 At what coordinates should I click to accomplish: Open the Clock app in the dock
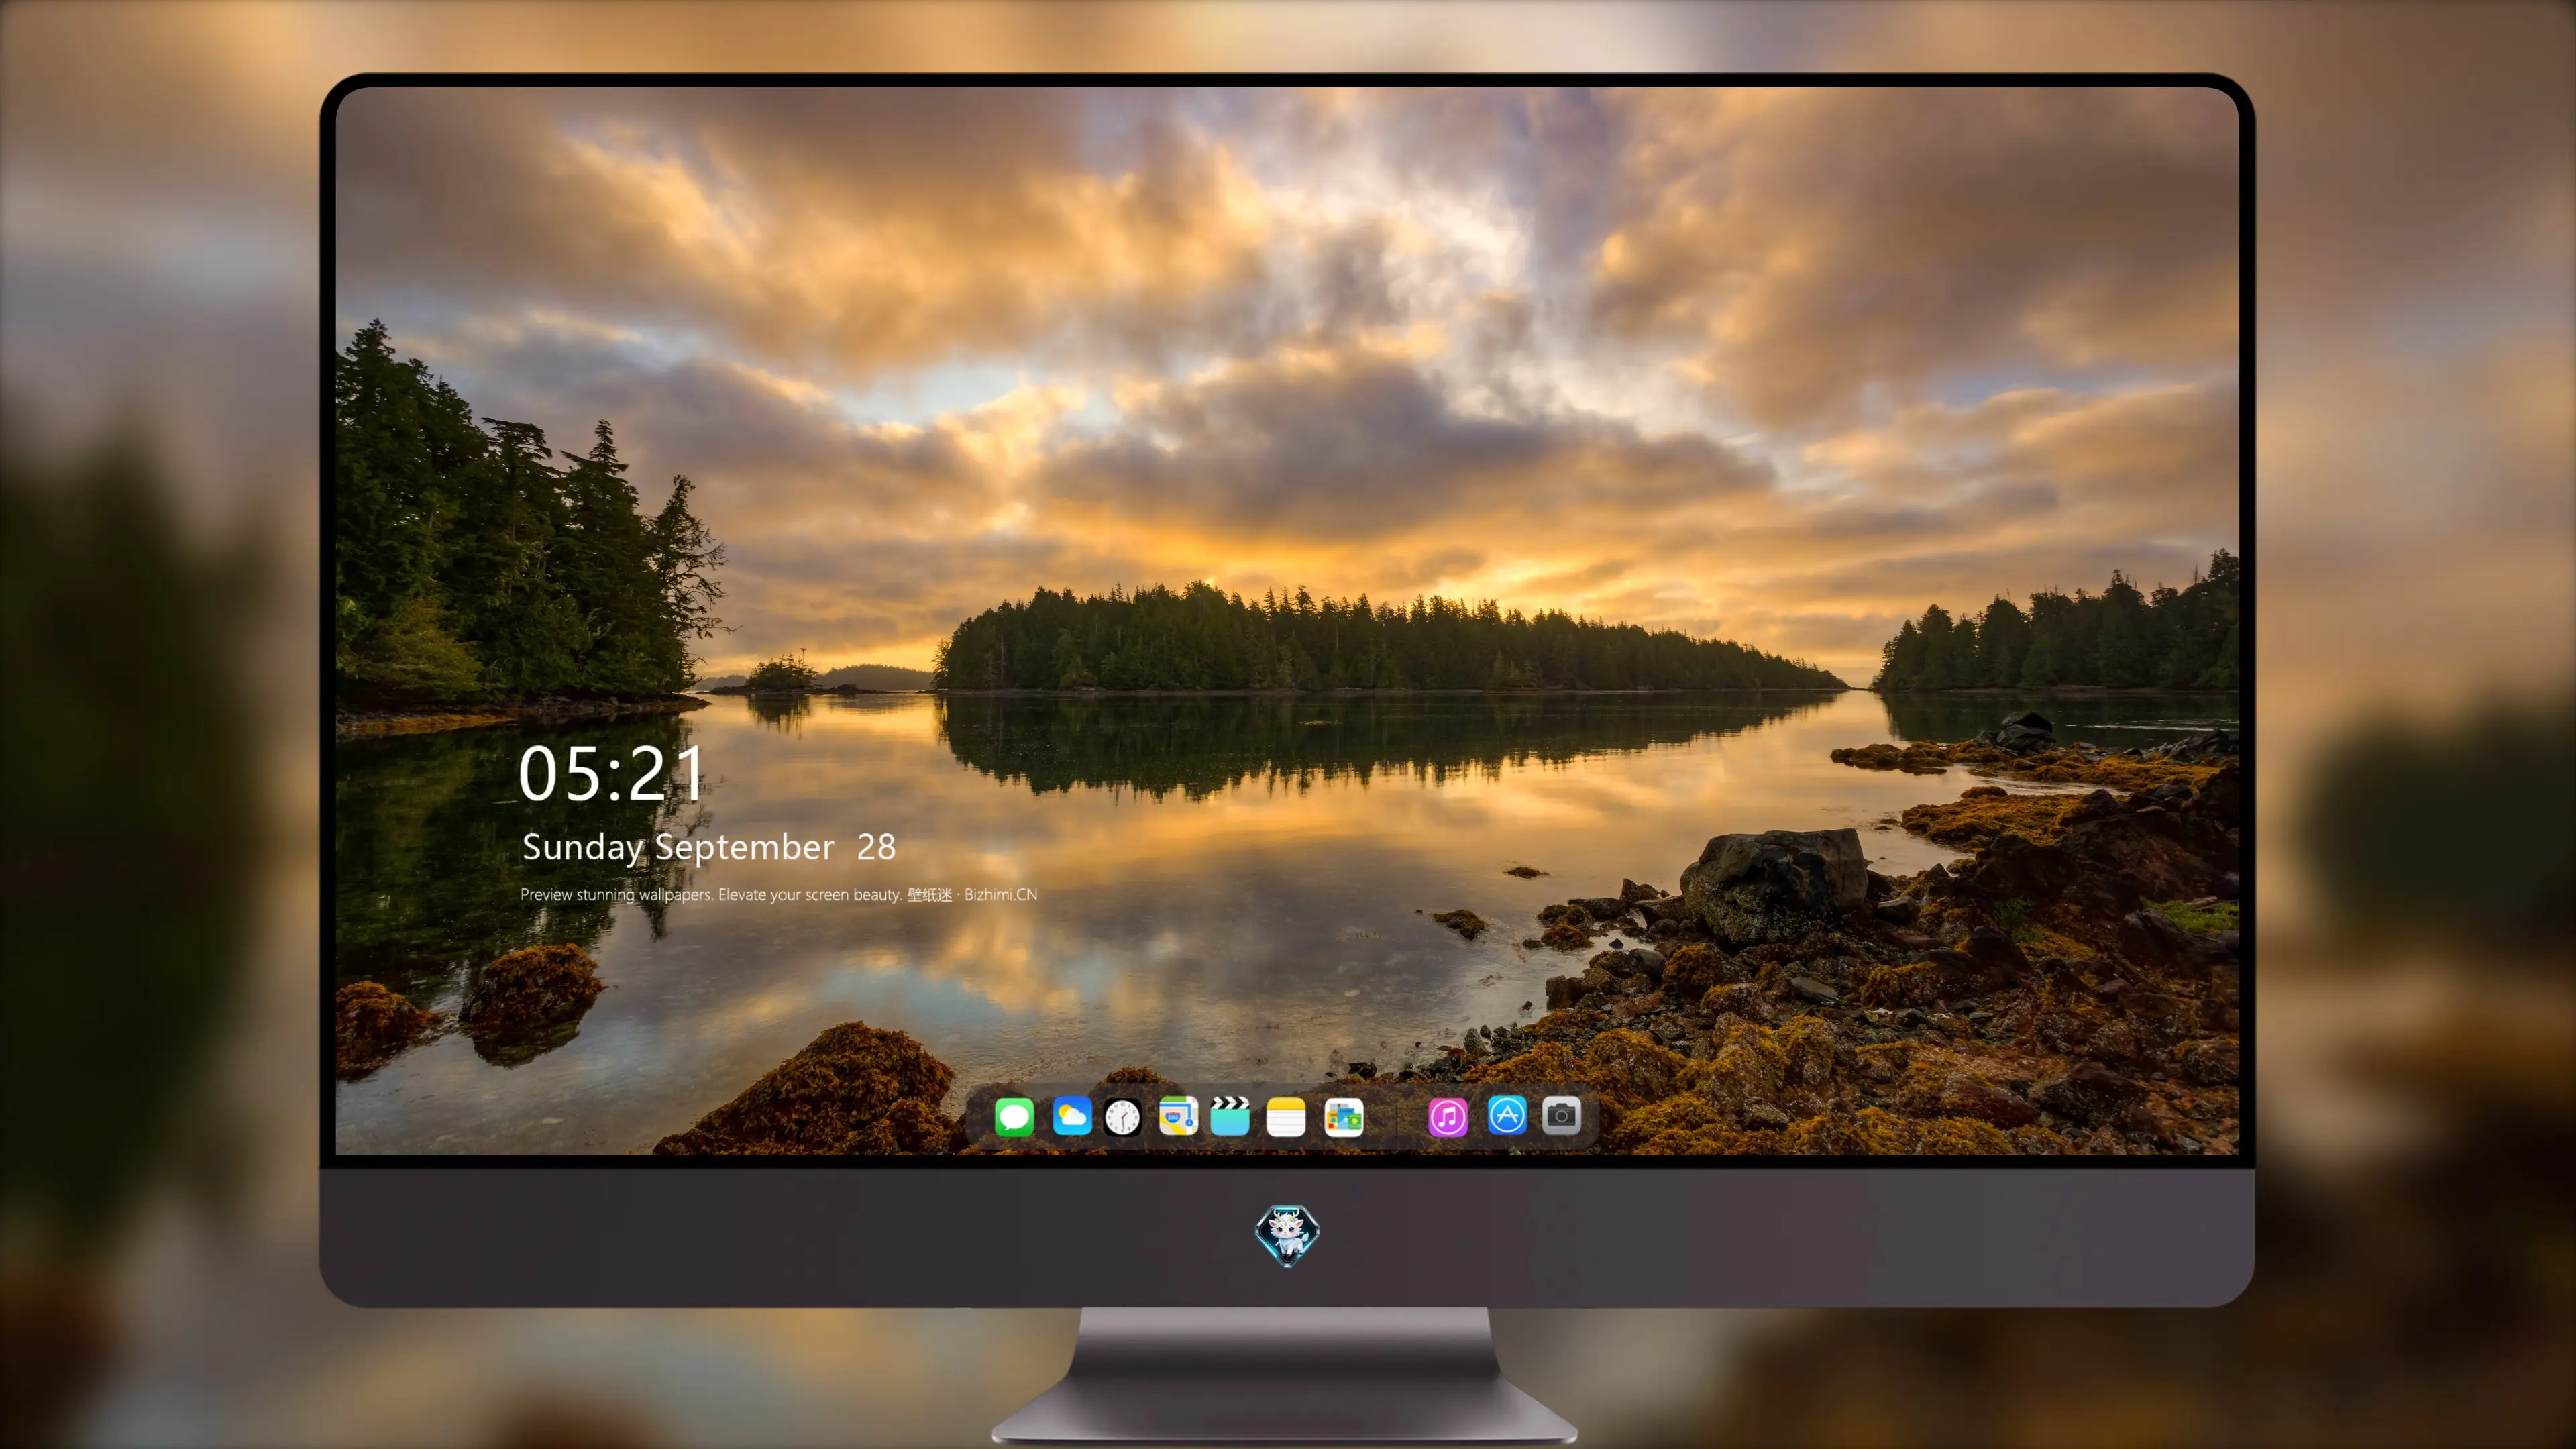coord(1122,1117)
